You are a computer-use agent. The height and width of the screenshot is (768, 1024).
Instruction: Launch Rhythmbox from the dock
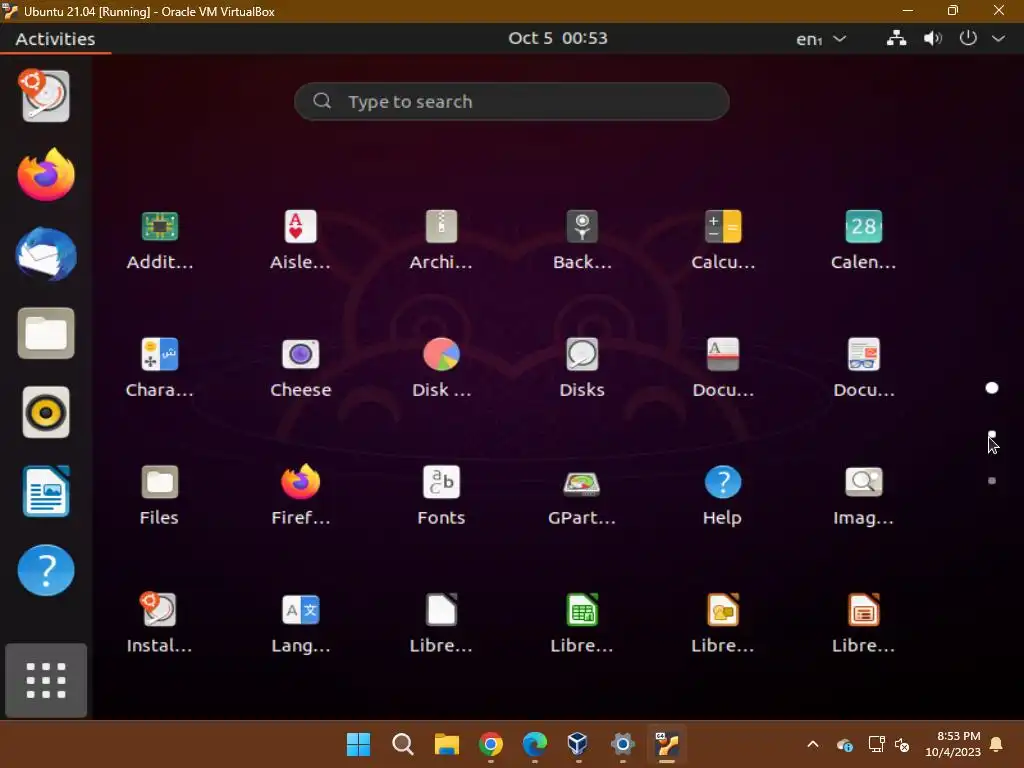coord(46,412)
